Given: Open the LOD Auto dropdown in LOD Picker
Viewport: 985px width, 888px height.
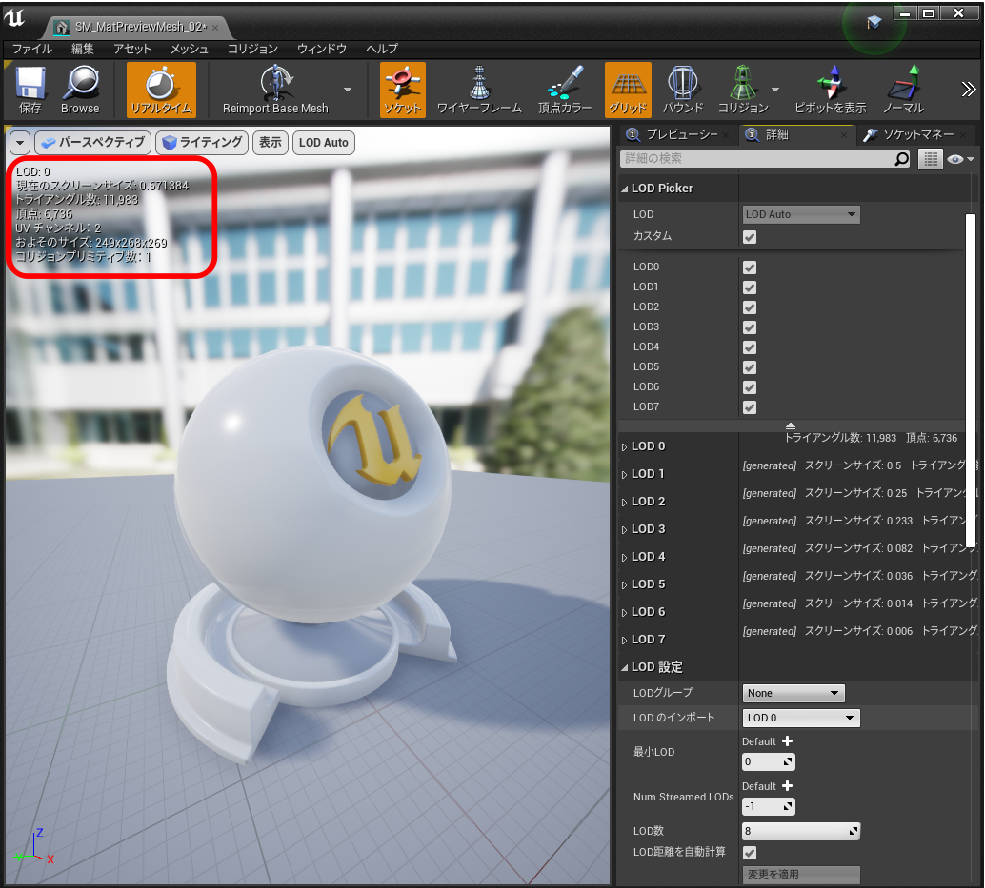Looking at the screenshot, I should (800, 214).
